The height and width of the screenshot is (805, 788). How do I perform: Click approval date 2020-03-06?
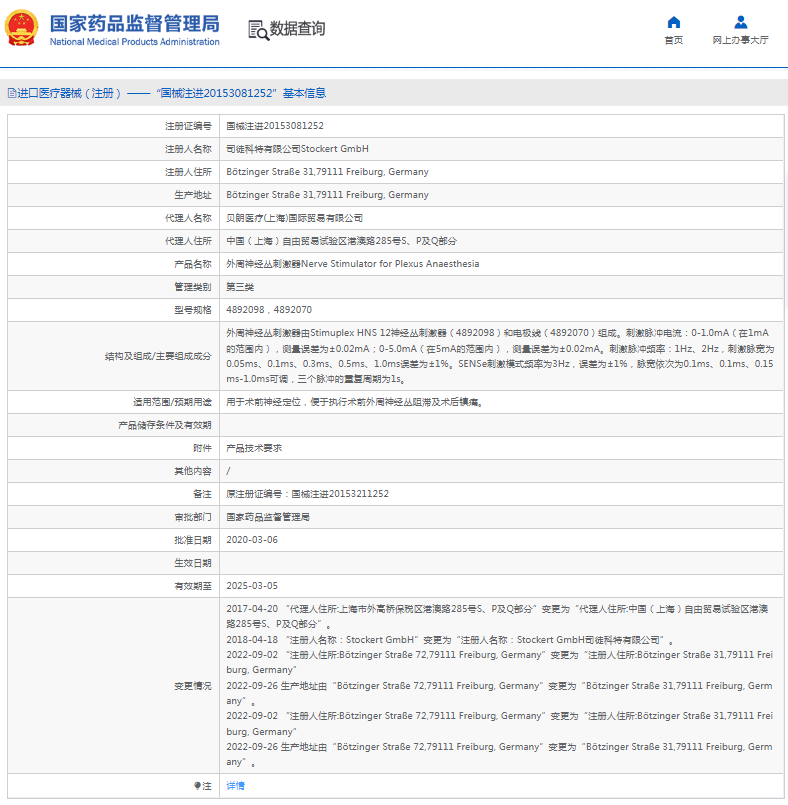(251, 539)
